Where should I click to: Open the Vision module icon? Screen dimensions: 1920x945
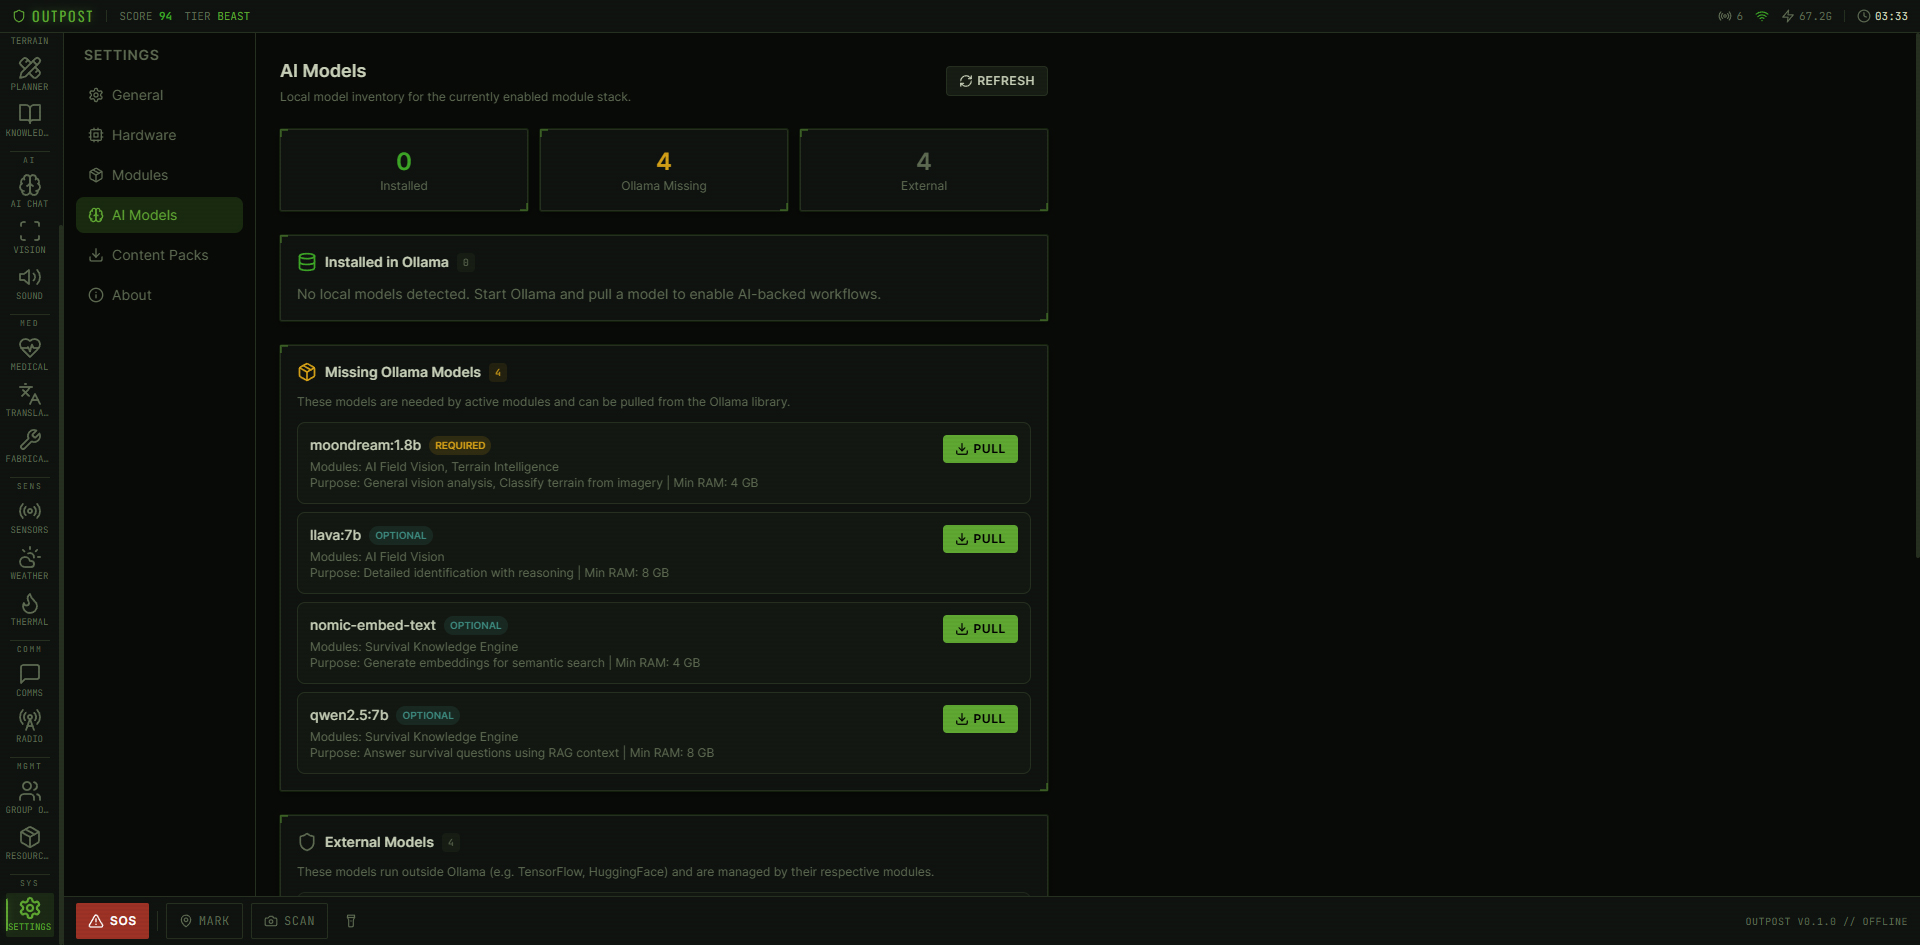click(30, 236)
